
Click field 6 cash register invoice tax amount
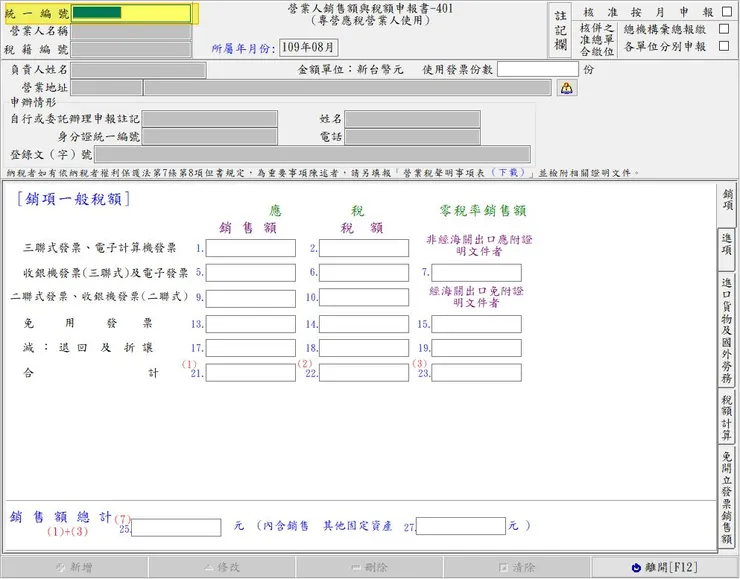[364, 273]
